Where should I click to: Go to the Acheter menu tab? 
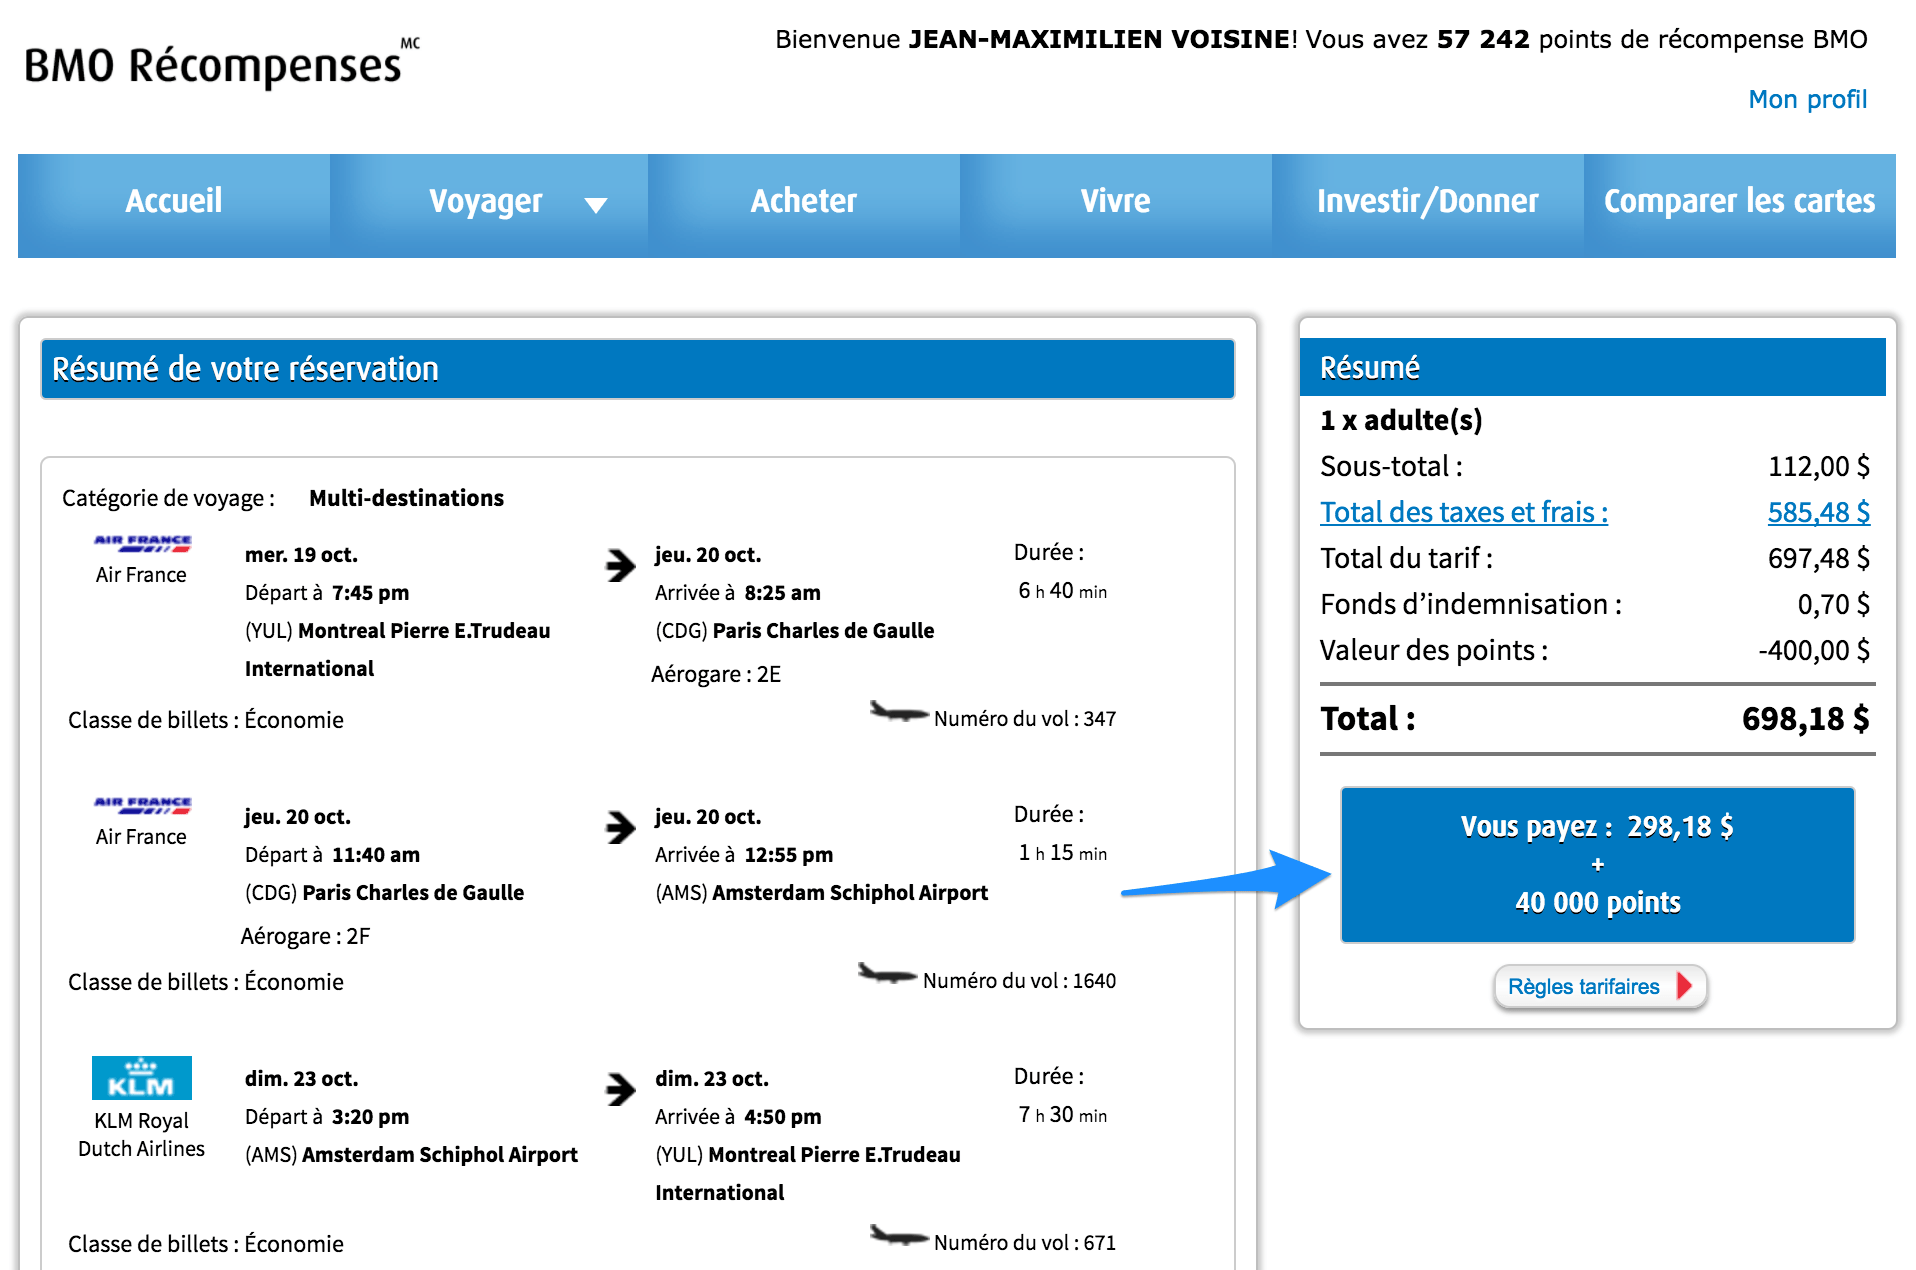(803, 202)
